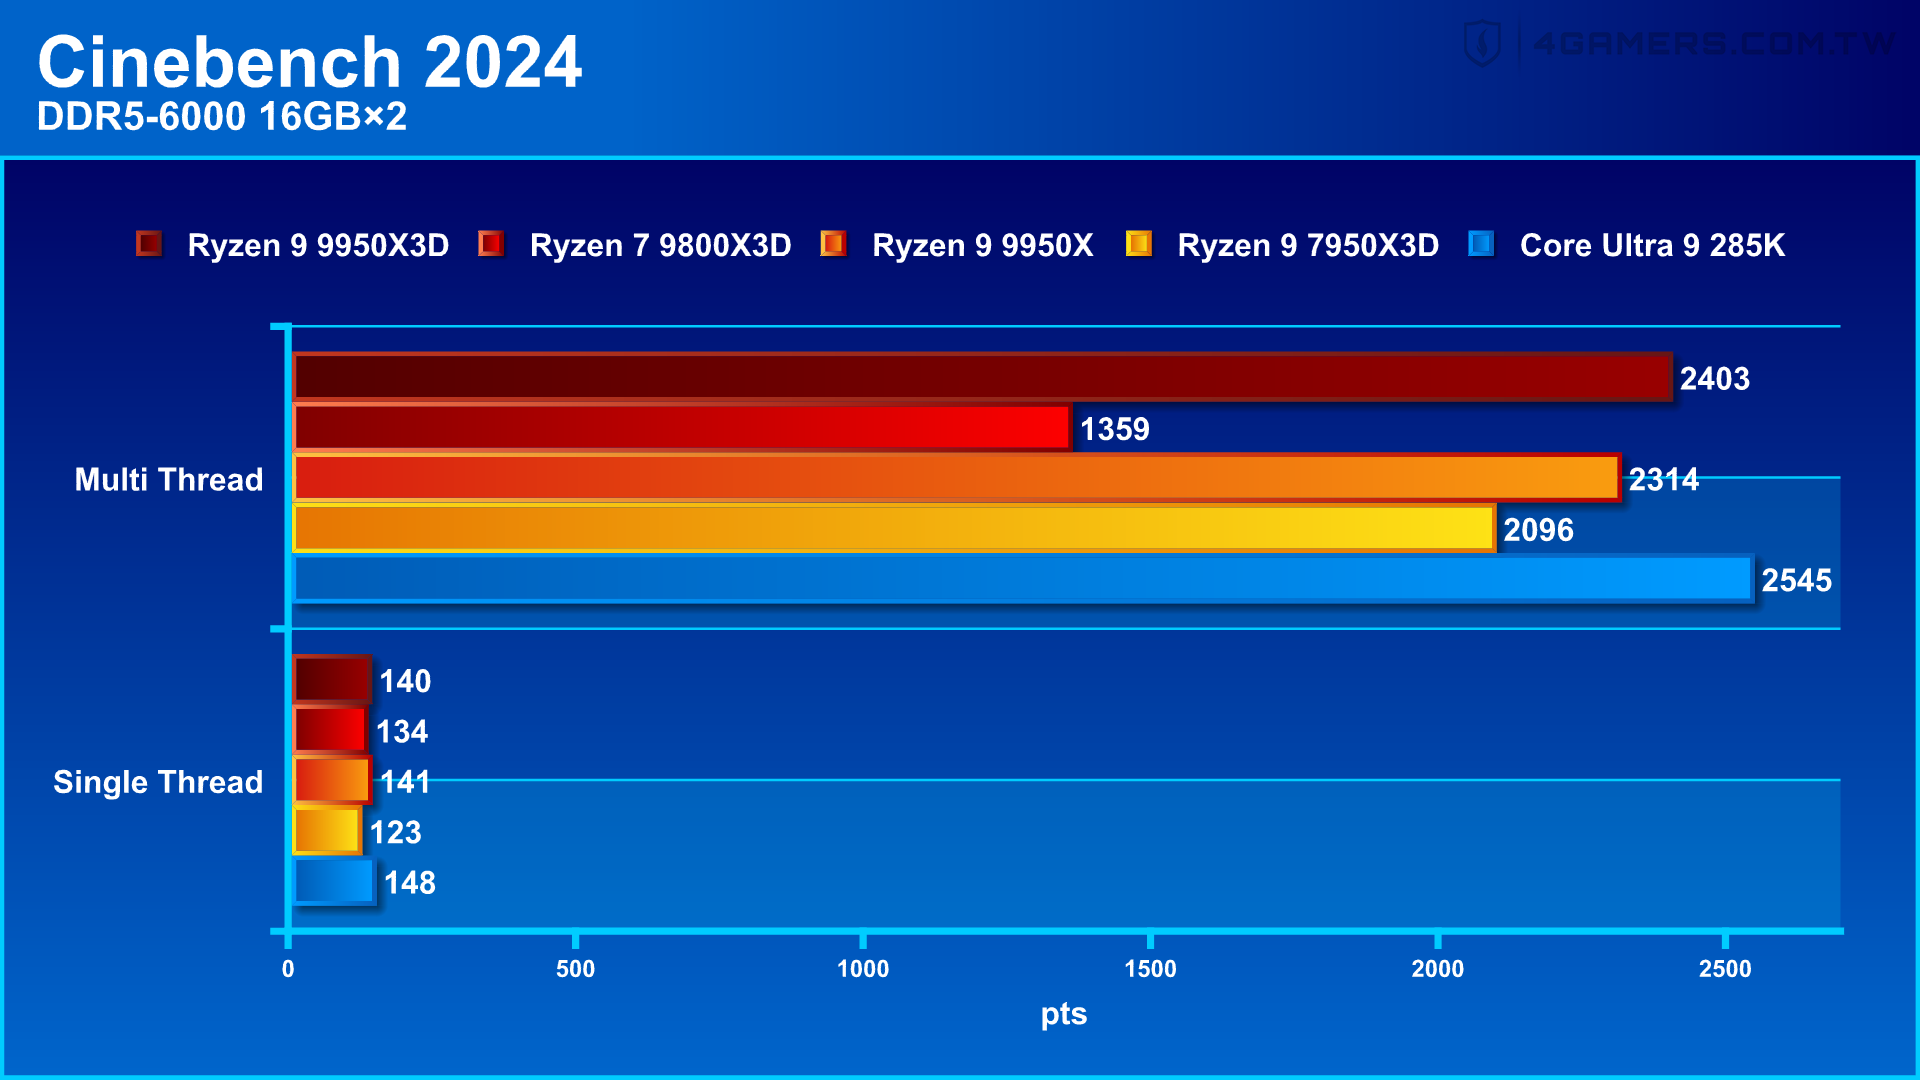Click the Core Ultra 9 285K legend swatch
The image size is (1920, 1080).
(x=1481, y=244)
